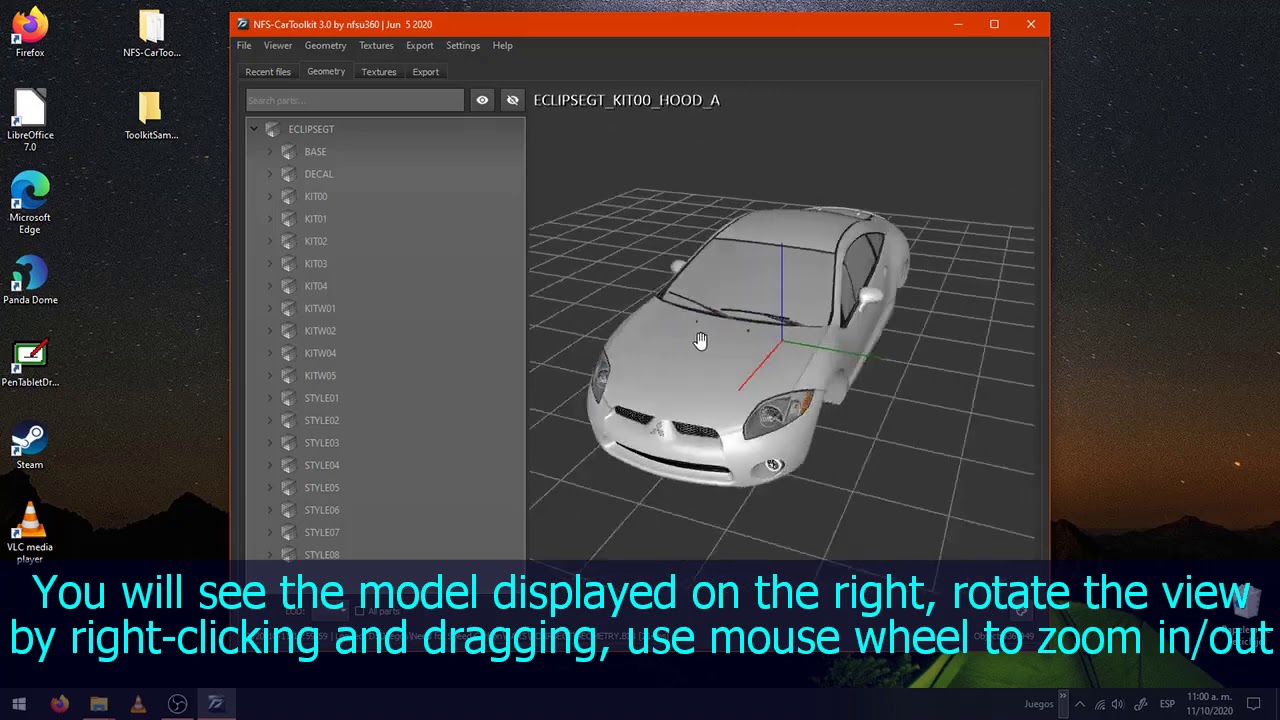Expand the KIT02 tree node
1280x720 pixels.
pos(270,241)
